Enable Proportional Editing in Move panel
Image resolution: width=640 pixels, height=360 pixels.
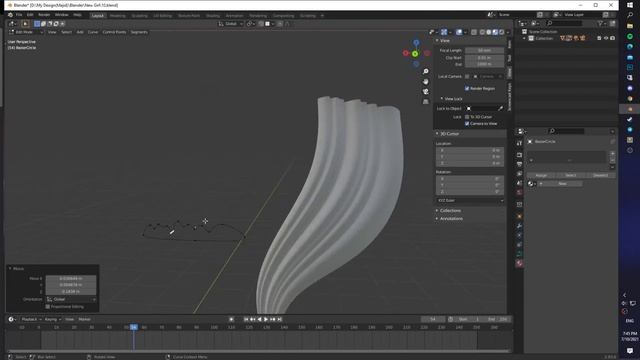pyautogui.click(x=48, y=307)
